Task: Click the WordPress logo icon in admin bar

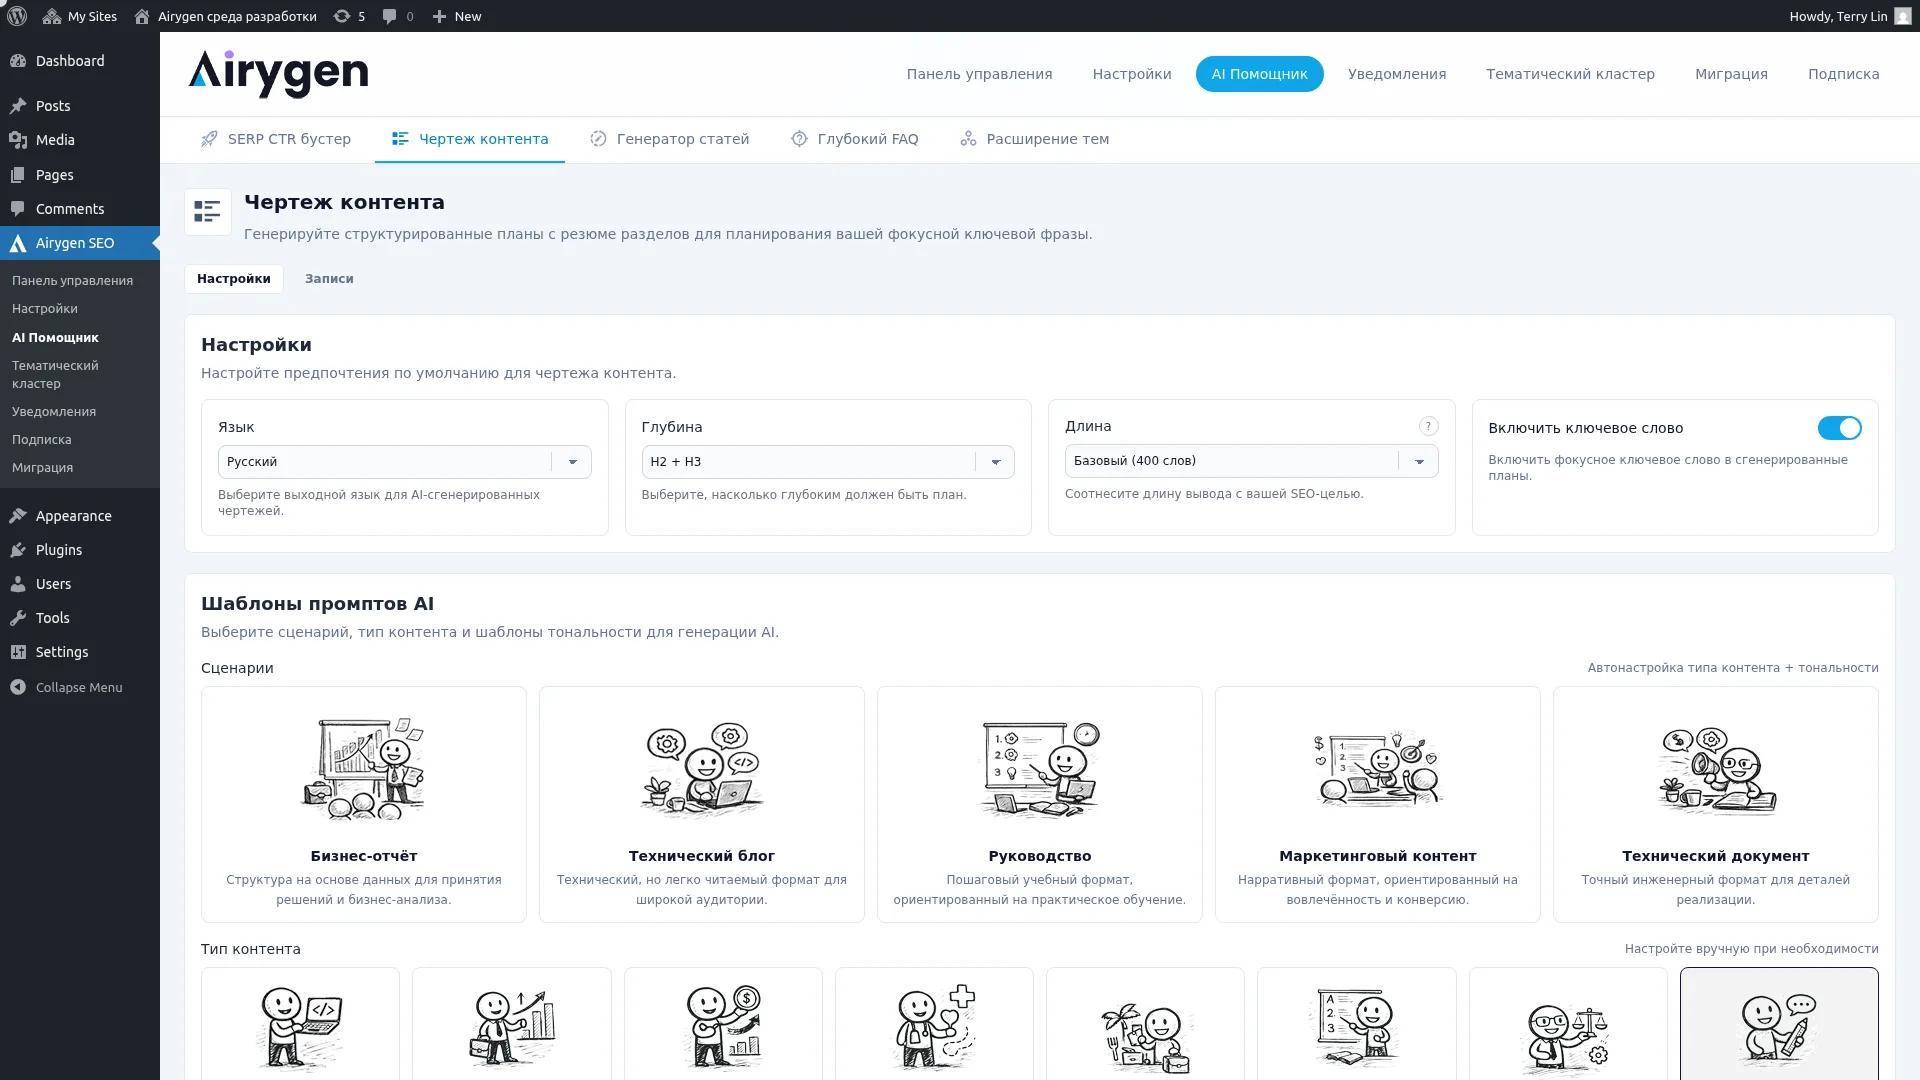Action: tap(17, 16)
